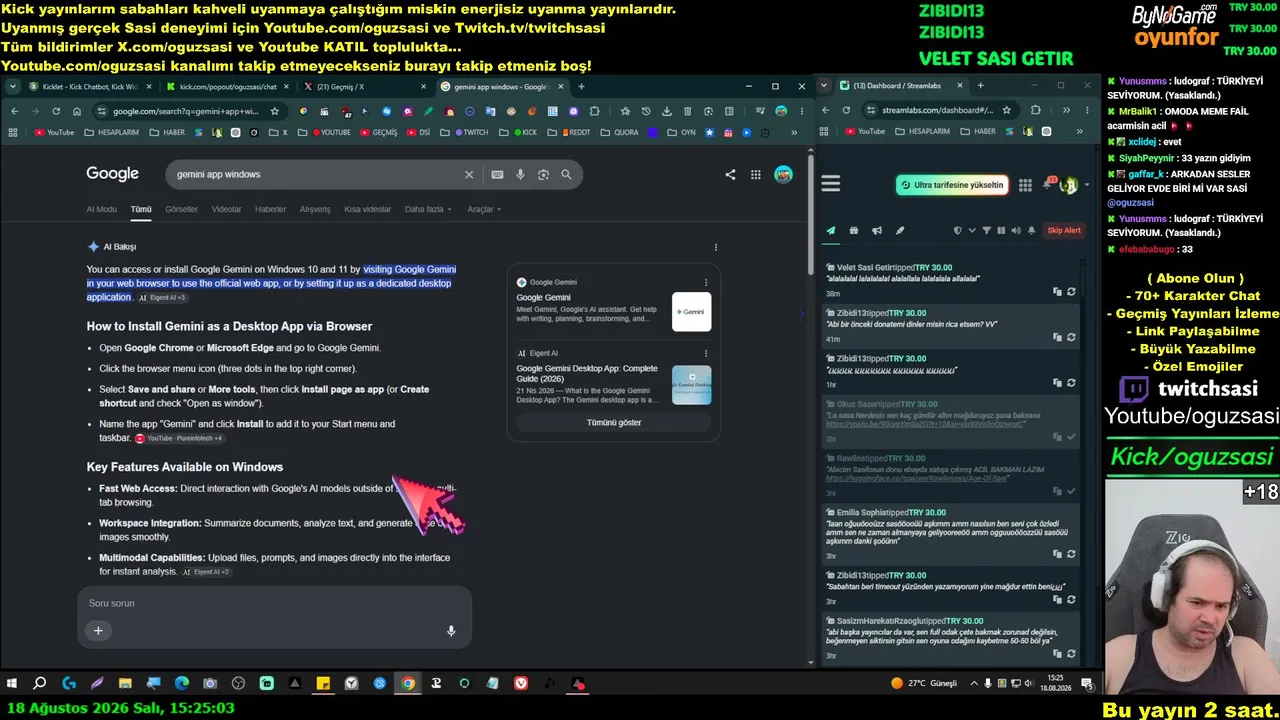
Task: Open the YouTube bookmark in the Google window
Action: pos(54,132)
